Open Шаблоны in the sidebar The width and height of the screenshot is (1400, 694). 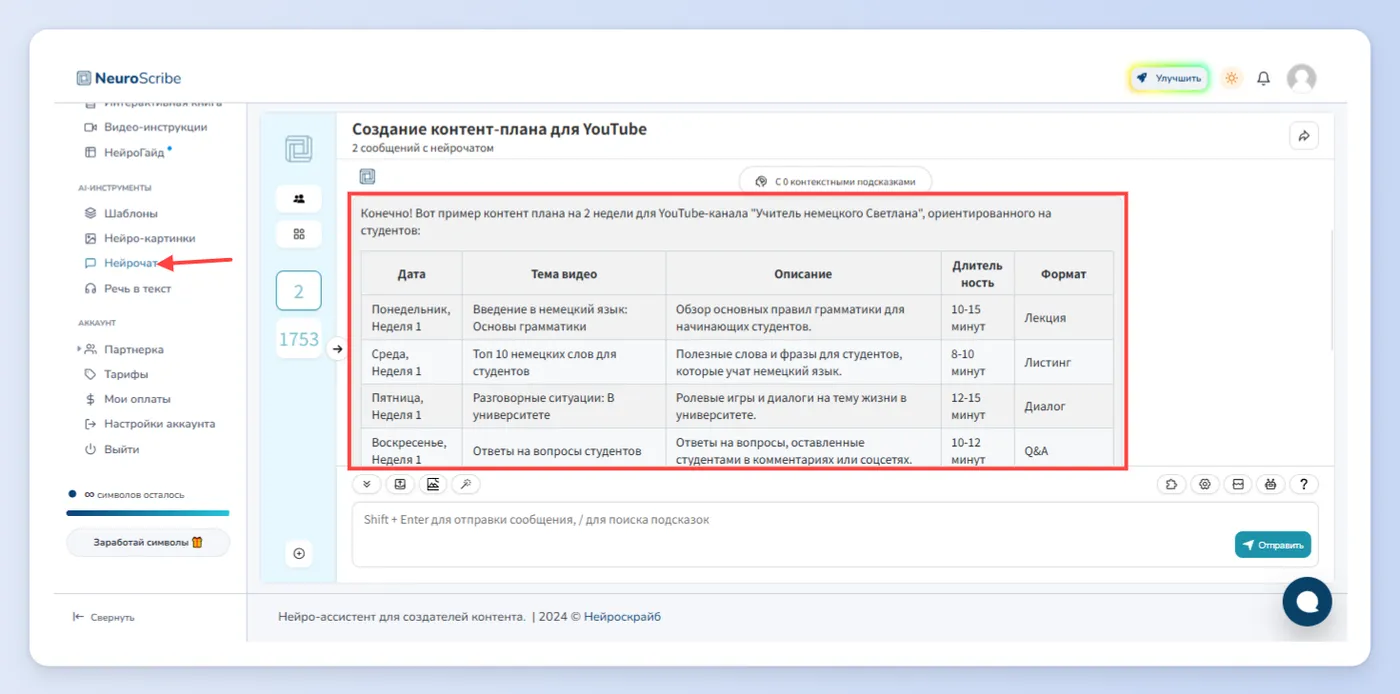122,213
